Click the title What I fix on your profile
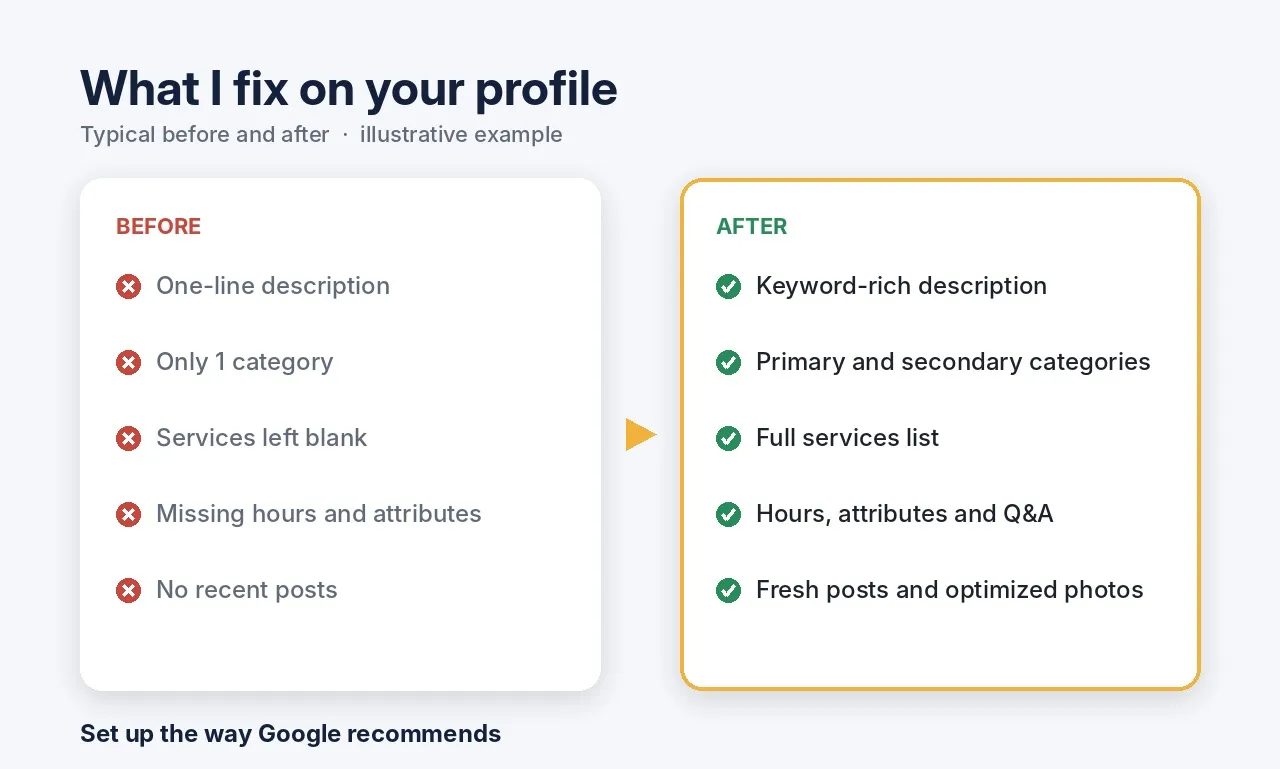The image size is (1280, 769). (349, 88)
